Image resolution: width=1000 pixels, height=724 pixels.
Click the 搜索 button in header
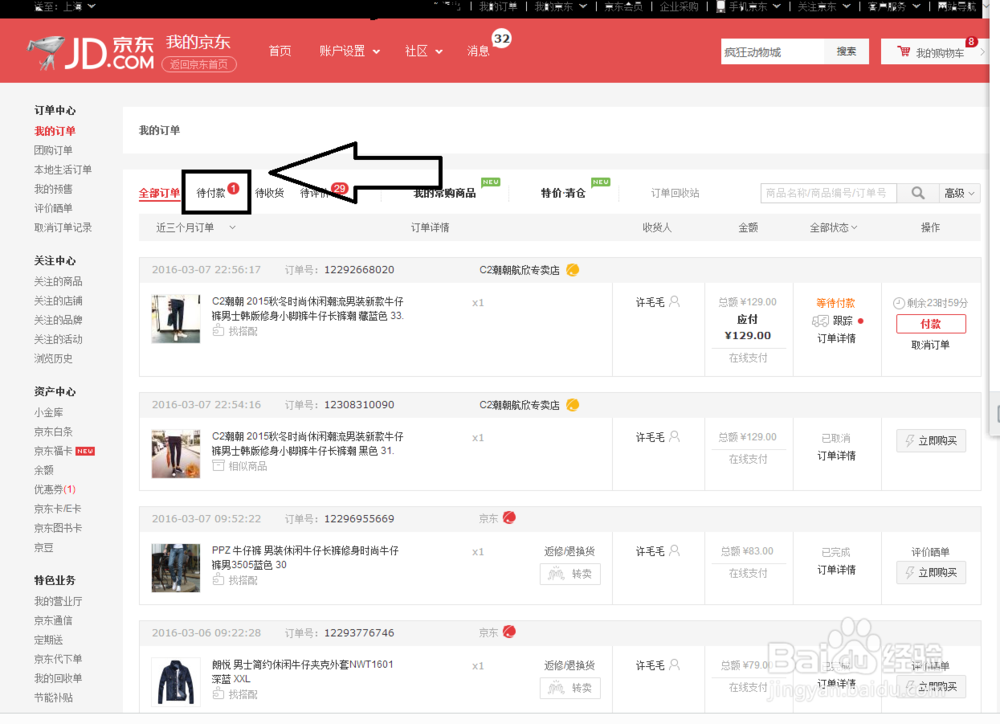click(x=846, y=51)
